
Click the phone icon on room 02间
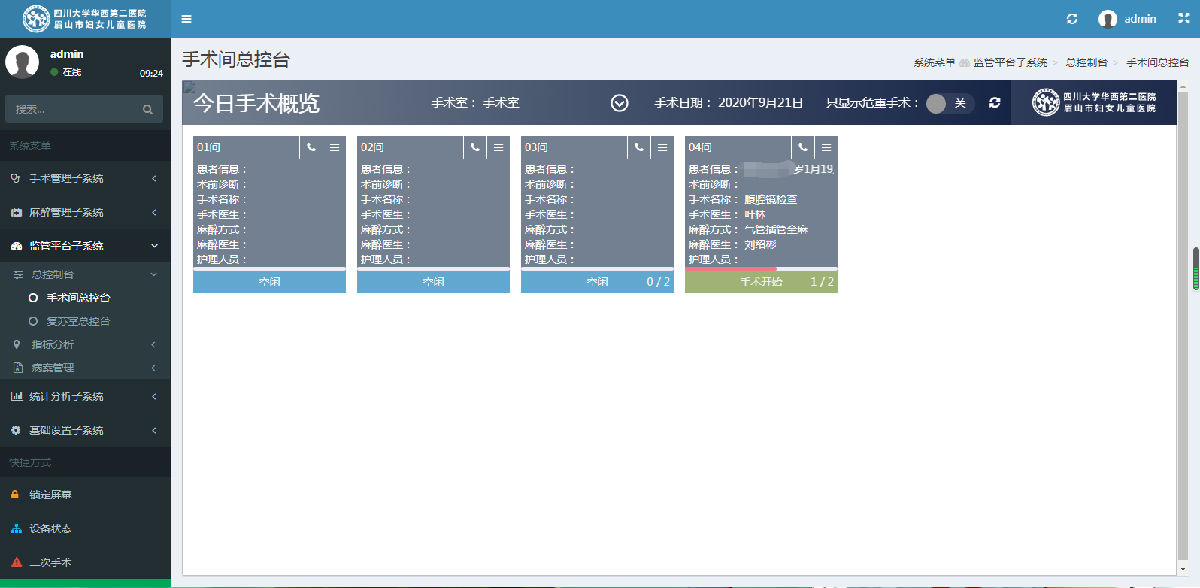(x=475, y=148)
